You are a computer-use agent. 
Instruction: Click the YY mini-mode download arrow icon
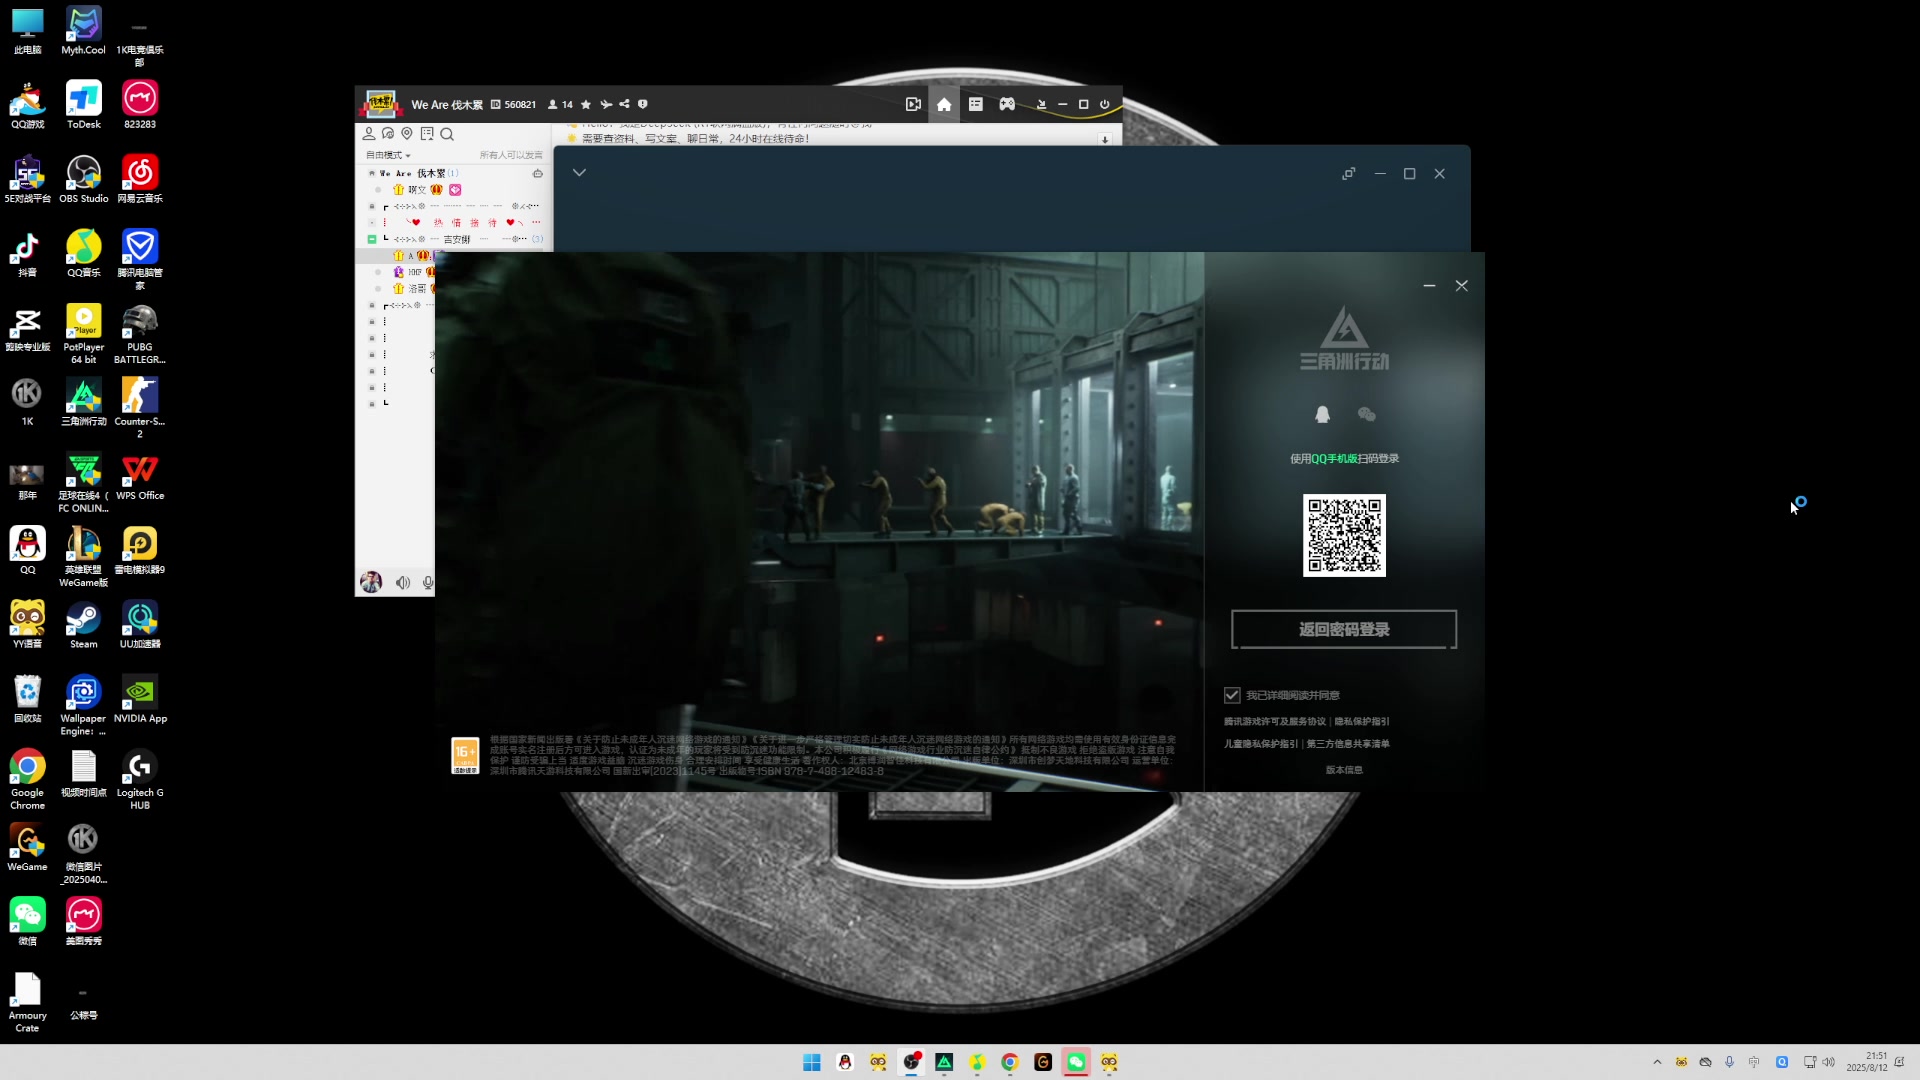click(x=1041, y=104)
